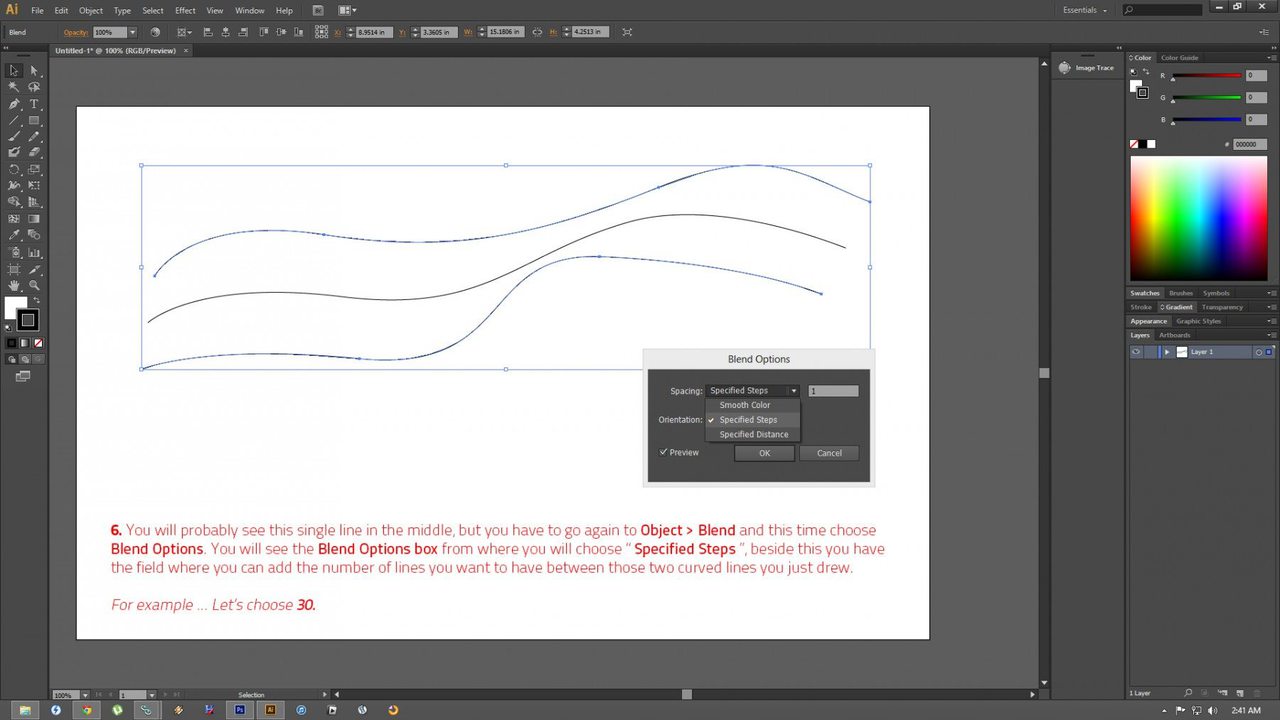Open the Opacity dropdown arrow
1280x720 pixels.
click(x=132, y=32)
